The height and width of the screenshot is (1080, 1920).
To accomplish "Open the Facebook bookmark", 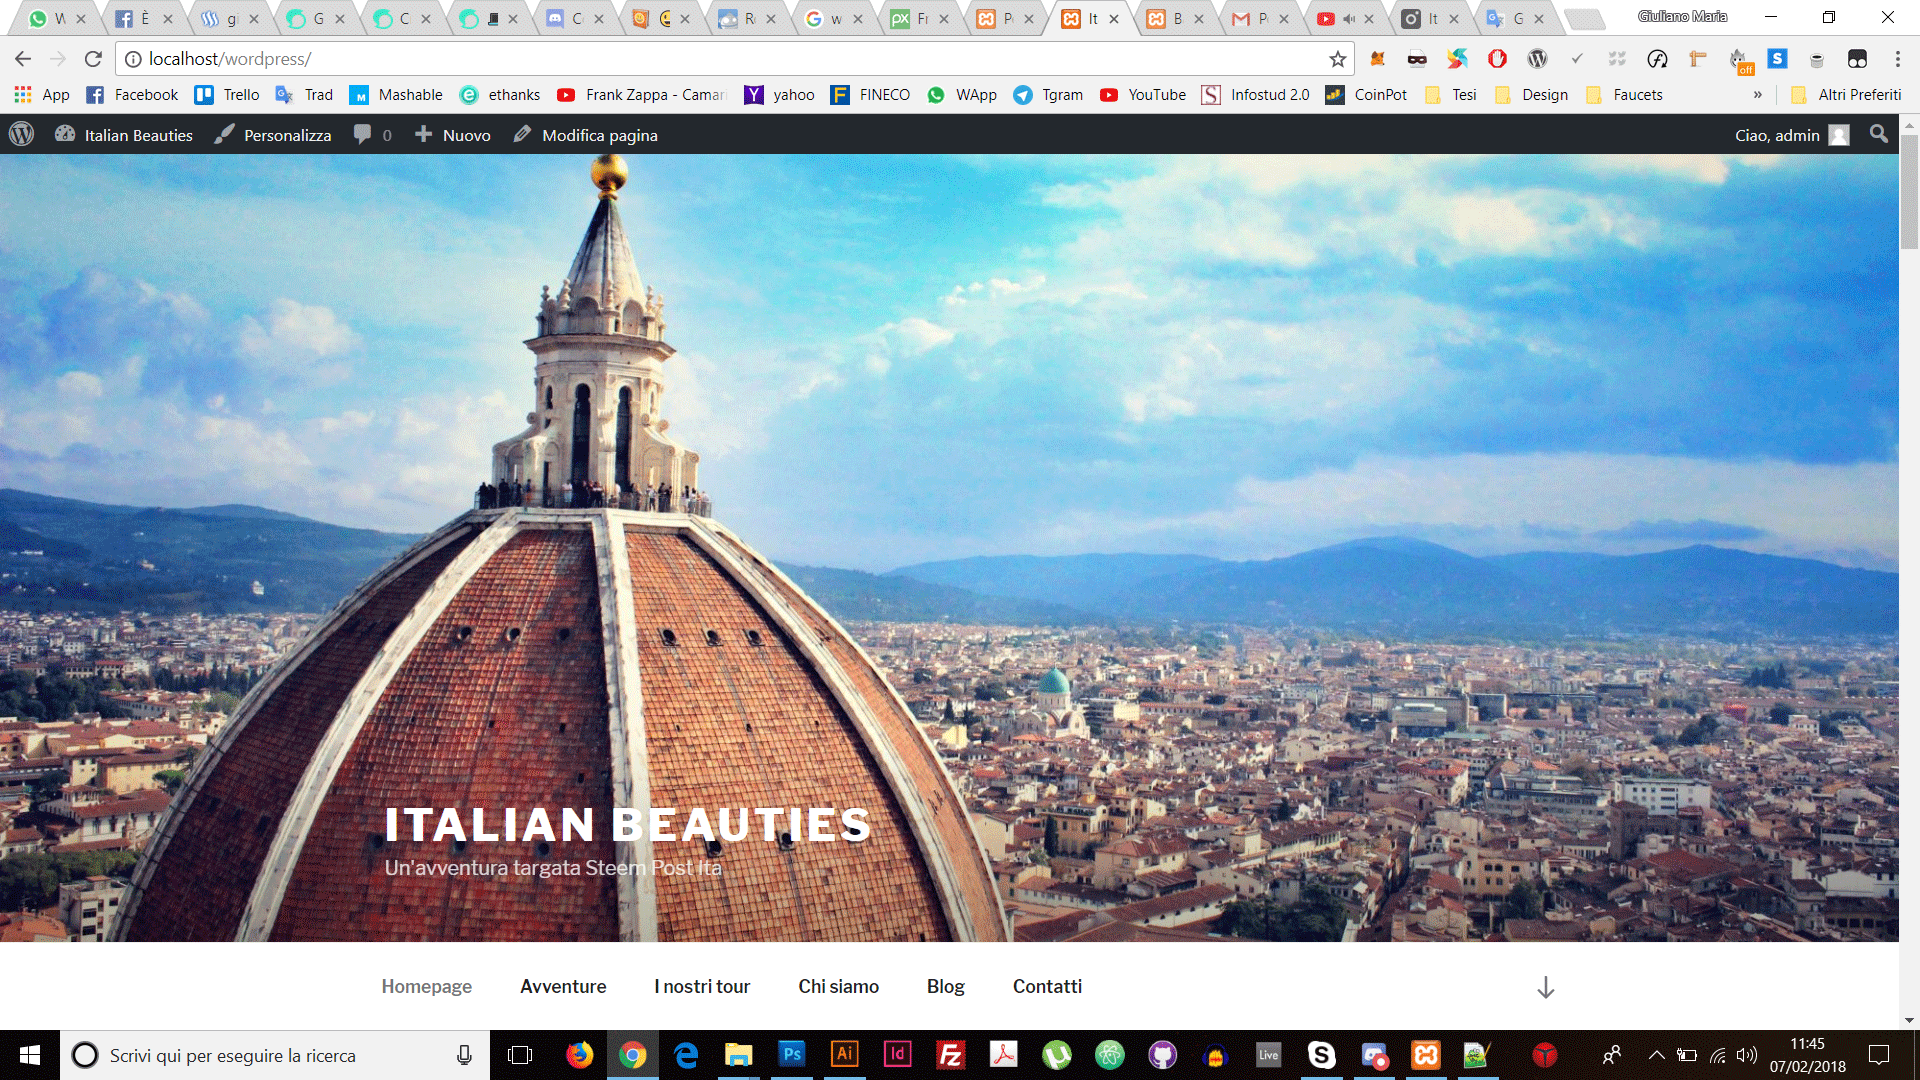I will [132, 94].
